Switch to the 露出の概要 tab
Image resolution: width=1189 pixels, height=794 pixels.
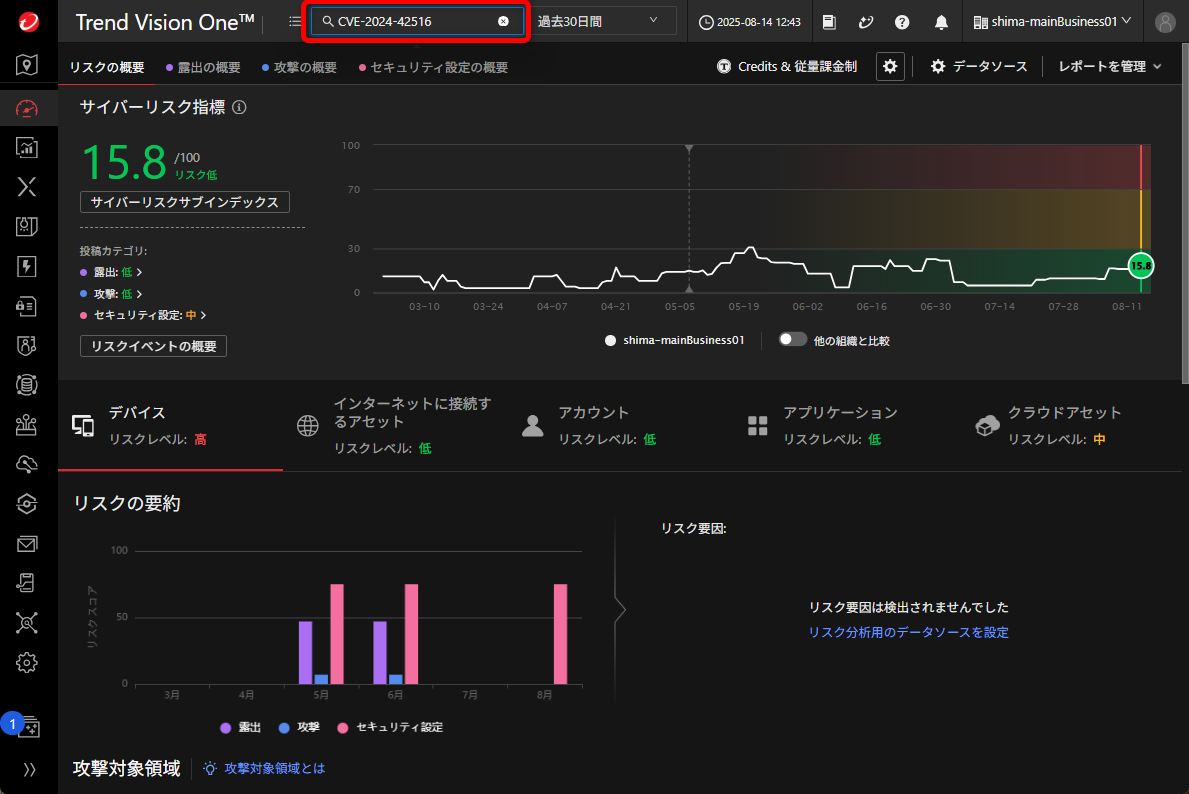pos(202,67)
